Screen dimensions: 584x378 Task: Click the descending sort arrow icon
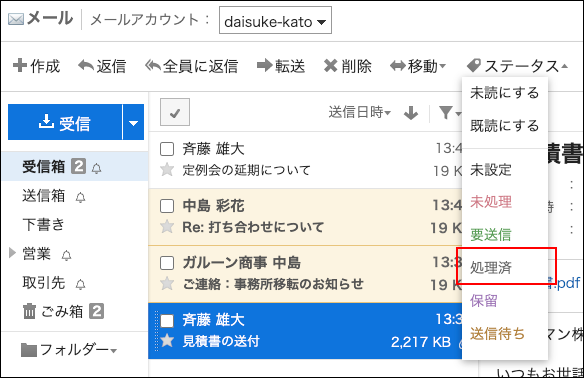click(411, 113)
